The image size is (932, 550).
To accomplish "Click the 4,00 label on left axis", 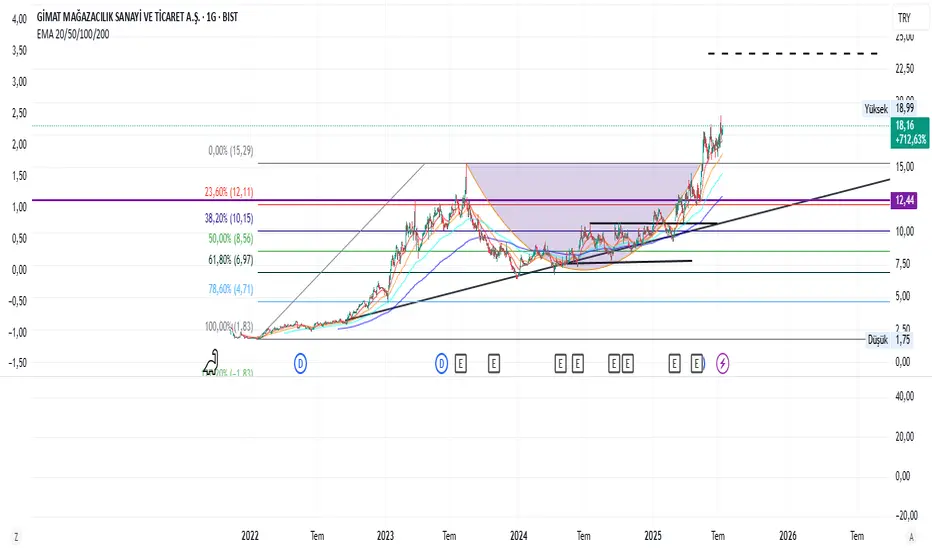I will [x=20, y=19].
